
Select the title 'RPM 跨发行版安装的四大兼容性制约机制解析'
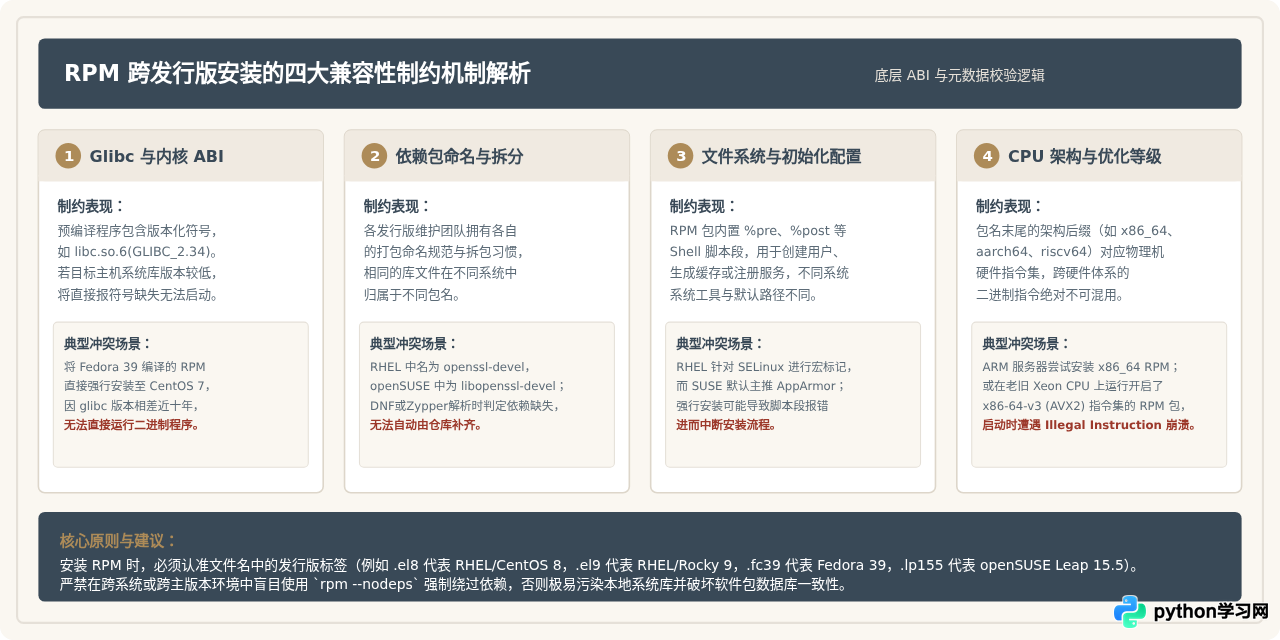click(297, 74)
